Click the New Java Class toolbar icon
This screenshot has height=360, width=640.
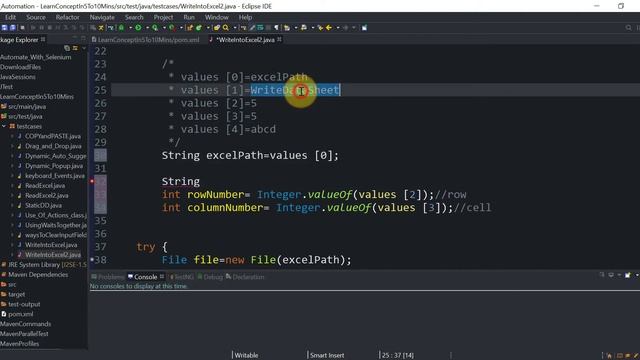(199, 28)
